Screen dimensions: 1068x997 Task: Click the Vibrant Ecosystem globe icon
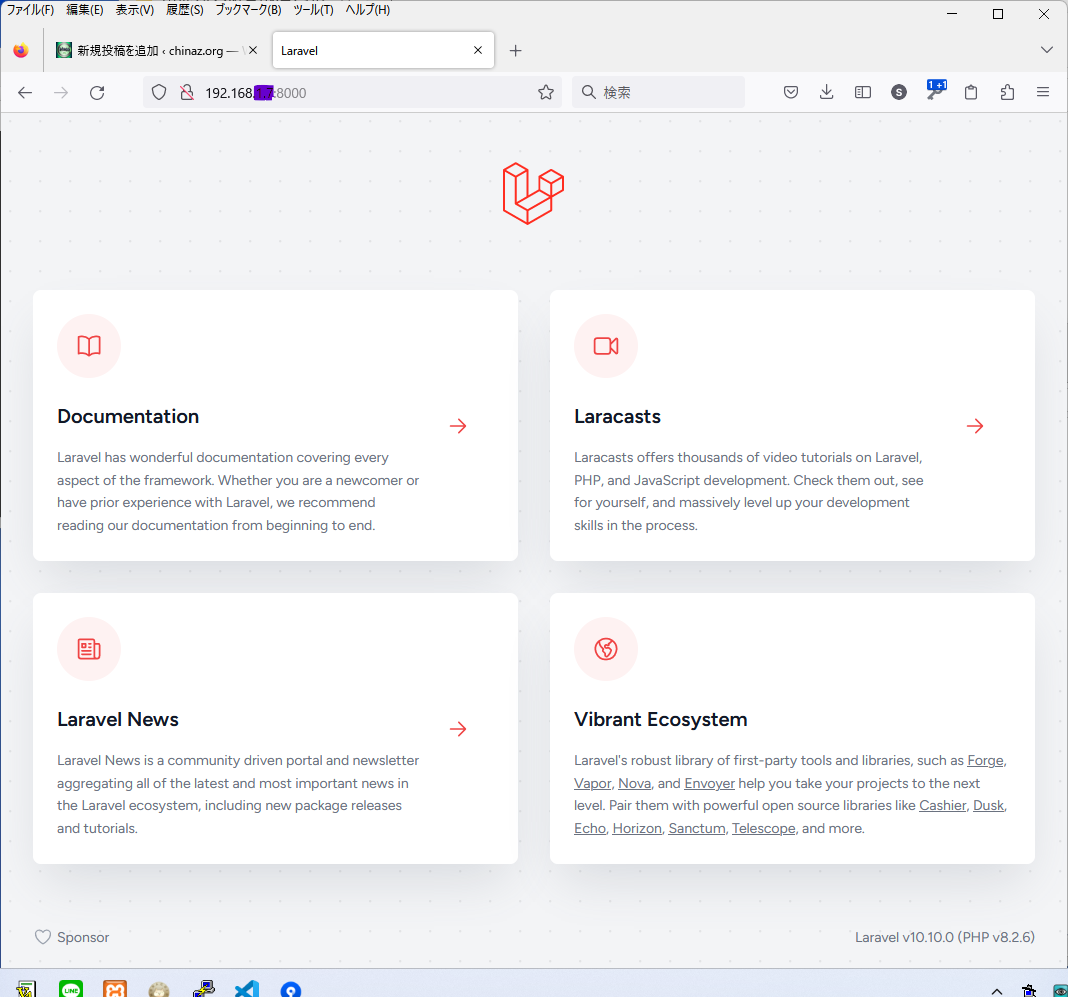point(606,649)
